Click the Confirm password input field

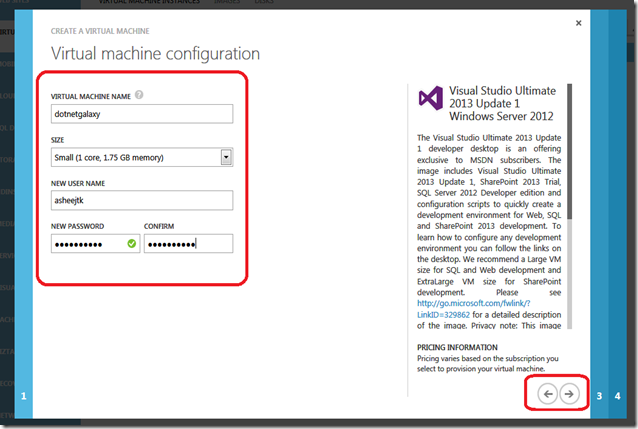188,243
